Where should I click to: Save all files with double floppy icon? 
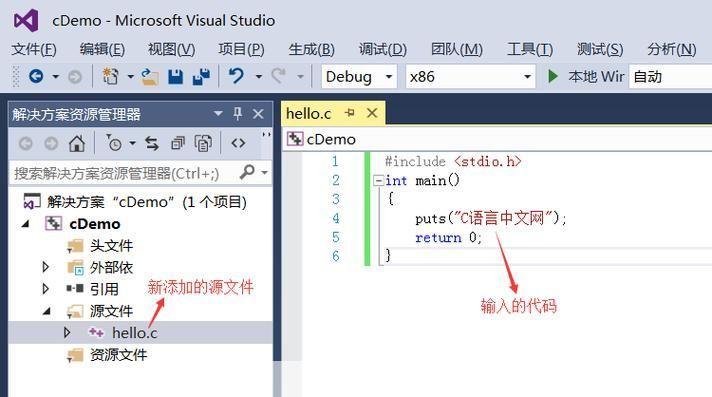[x=201, y=77]
